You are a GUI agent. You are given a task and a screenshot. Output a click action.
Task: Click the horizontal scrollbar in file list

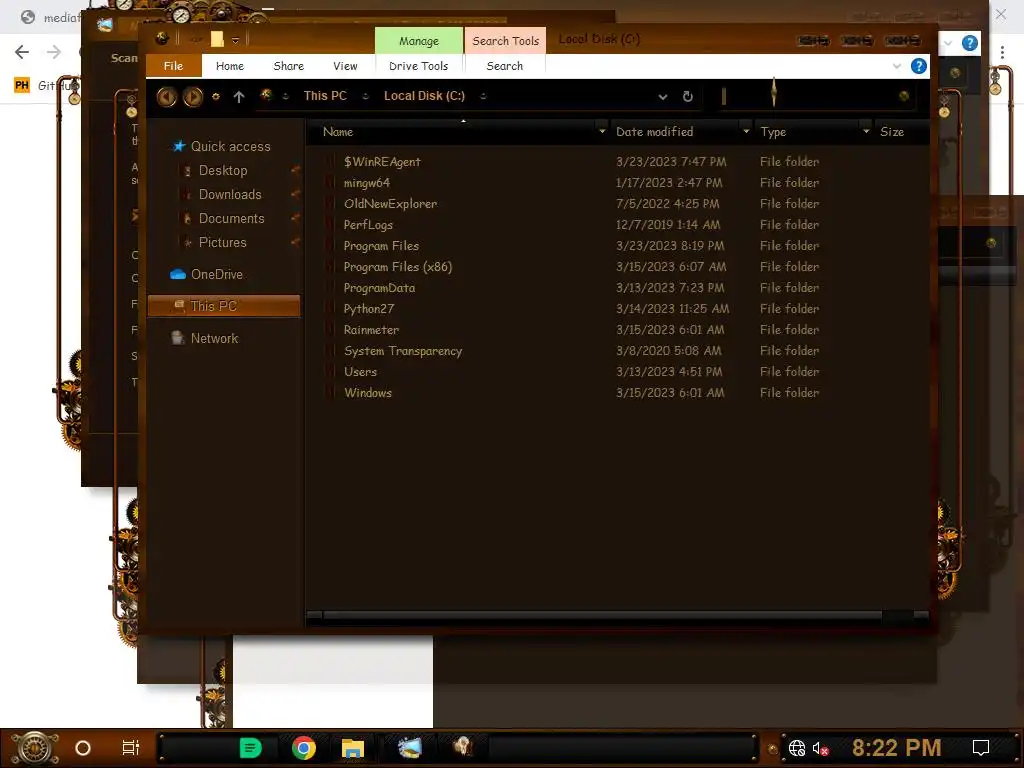[x=602, y=615]
